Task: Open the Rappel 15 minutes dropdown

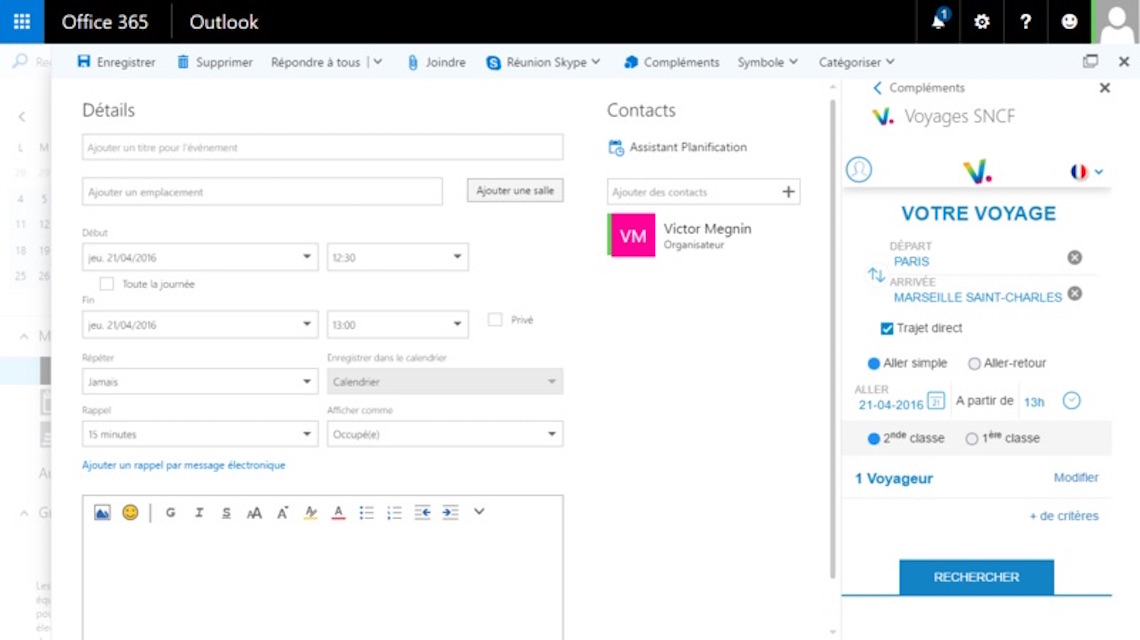Action: tap(200, 434)
